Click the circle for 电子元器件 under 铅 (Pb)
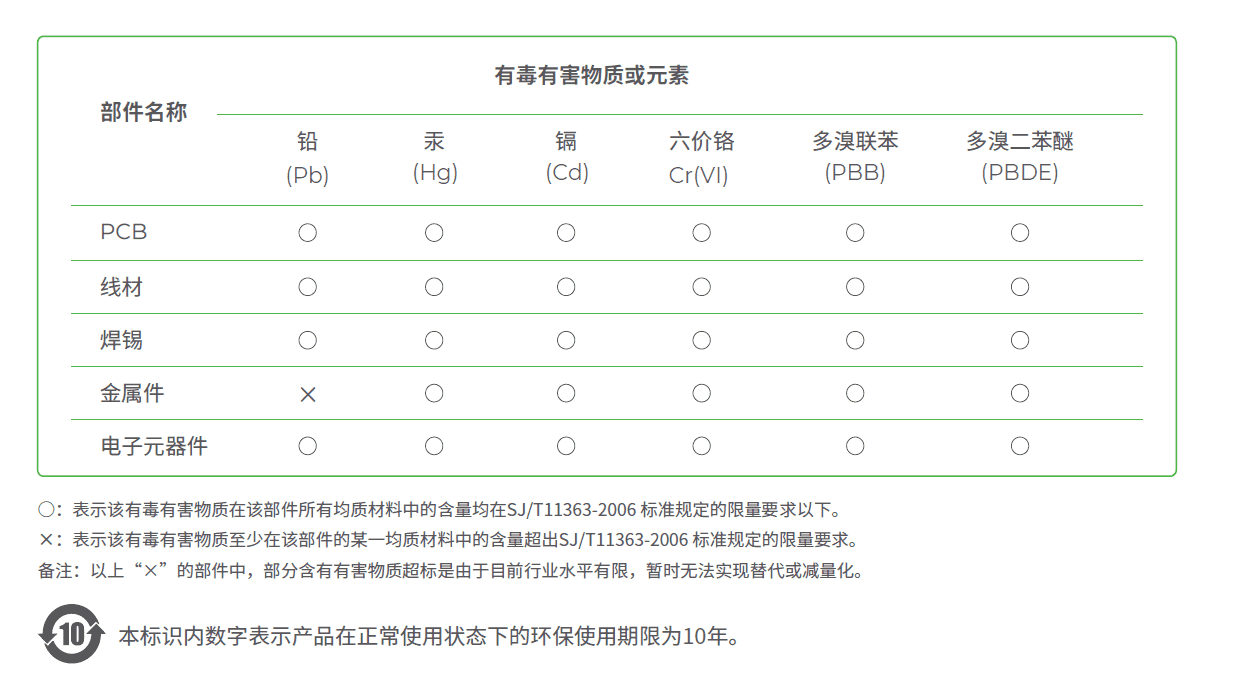Viewport: 1233px width, 682px height. point(308,446)
